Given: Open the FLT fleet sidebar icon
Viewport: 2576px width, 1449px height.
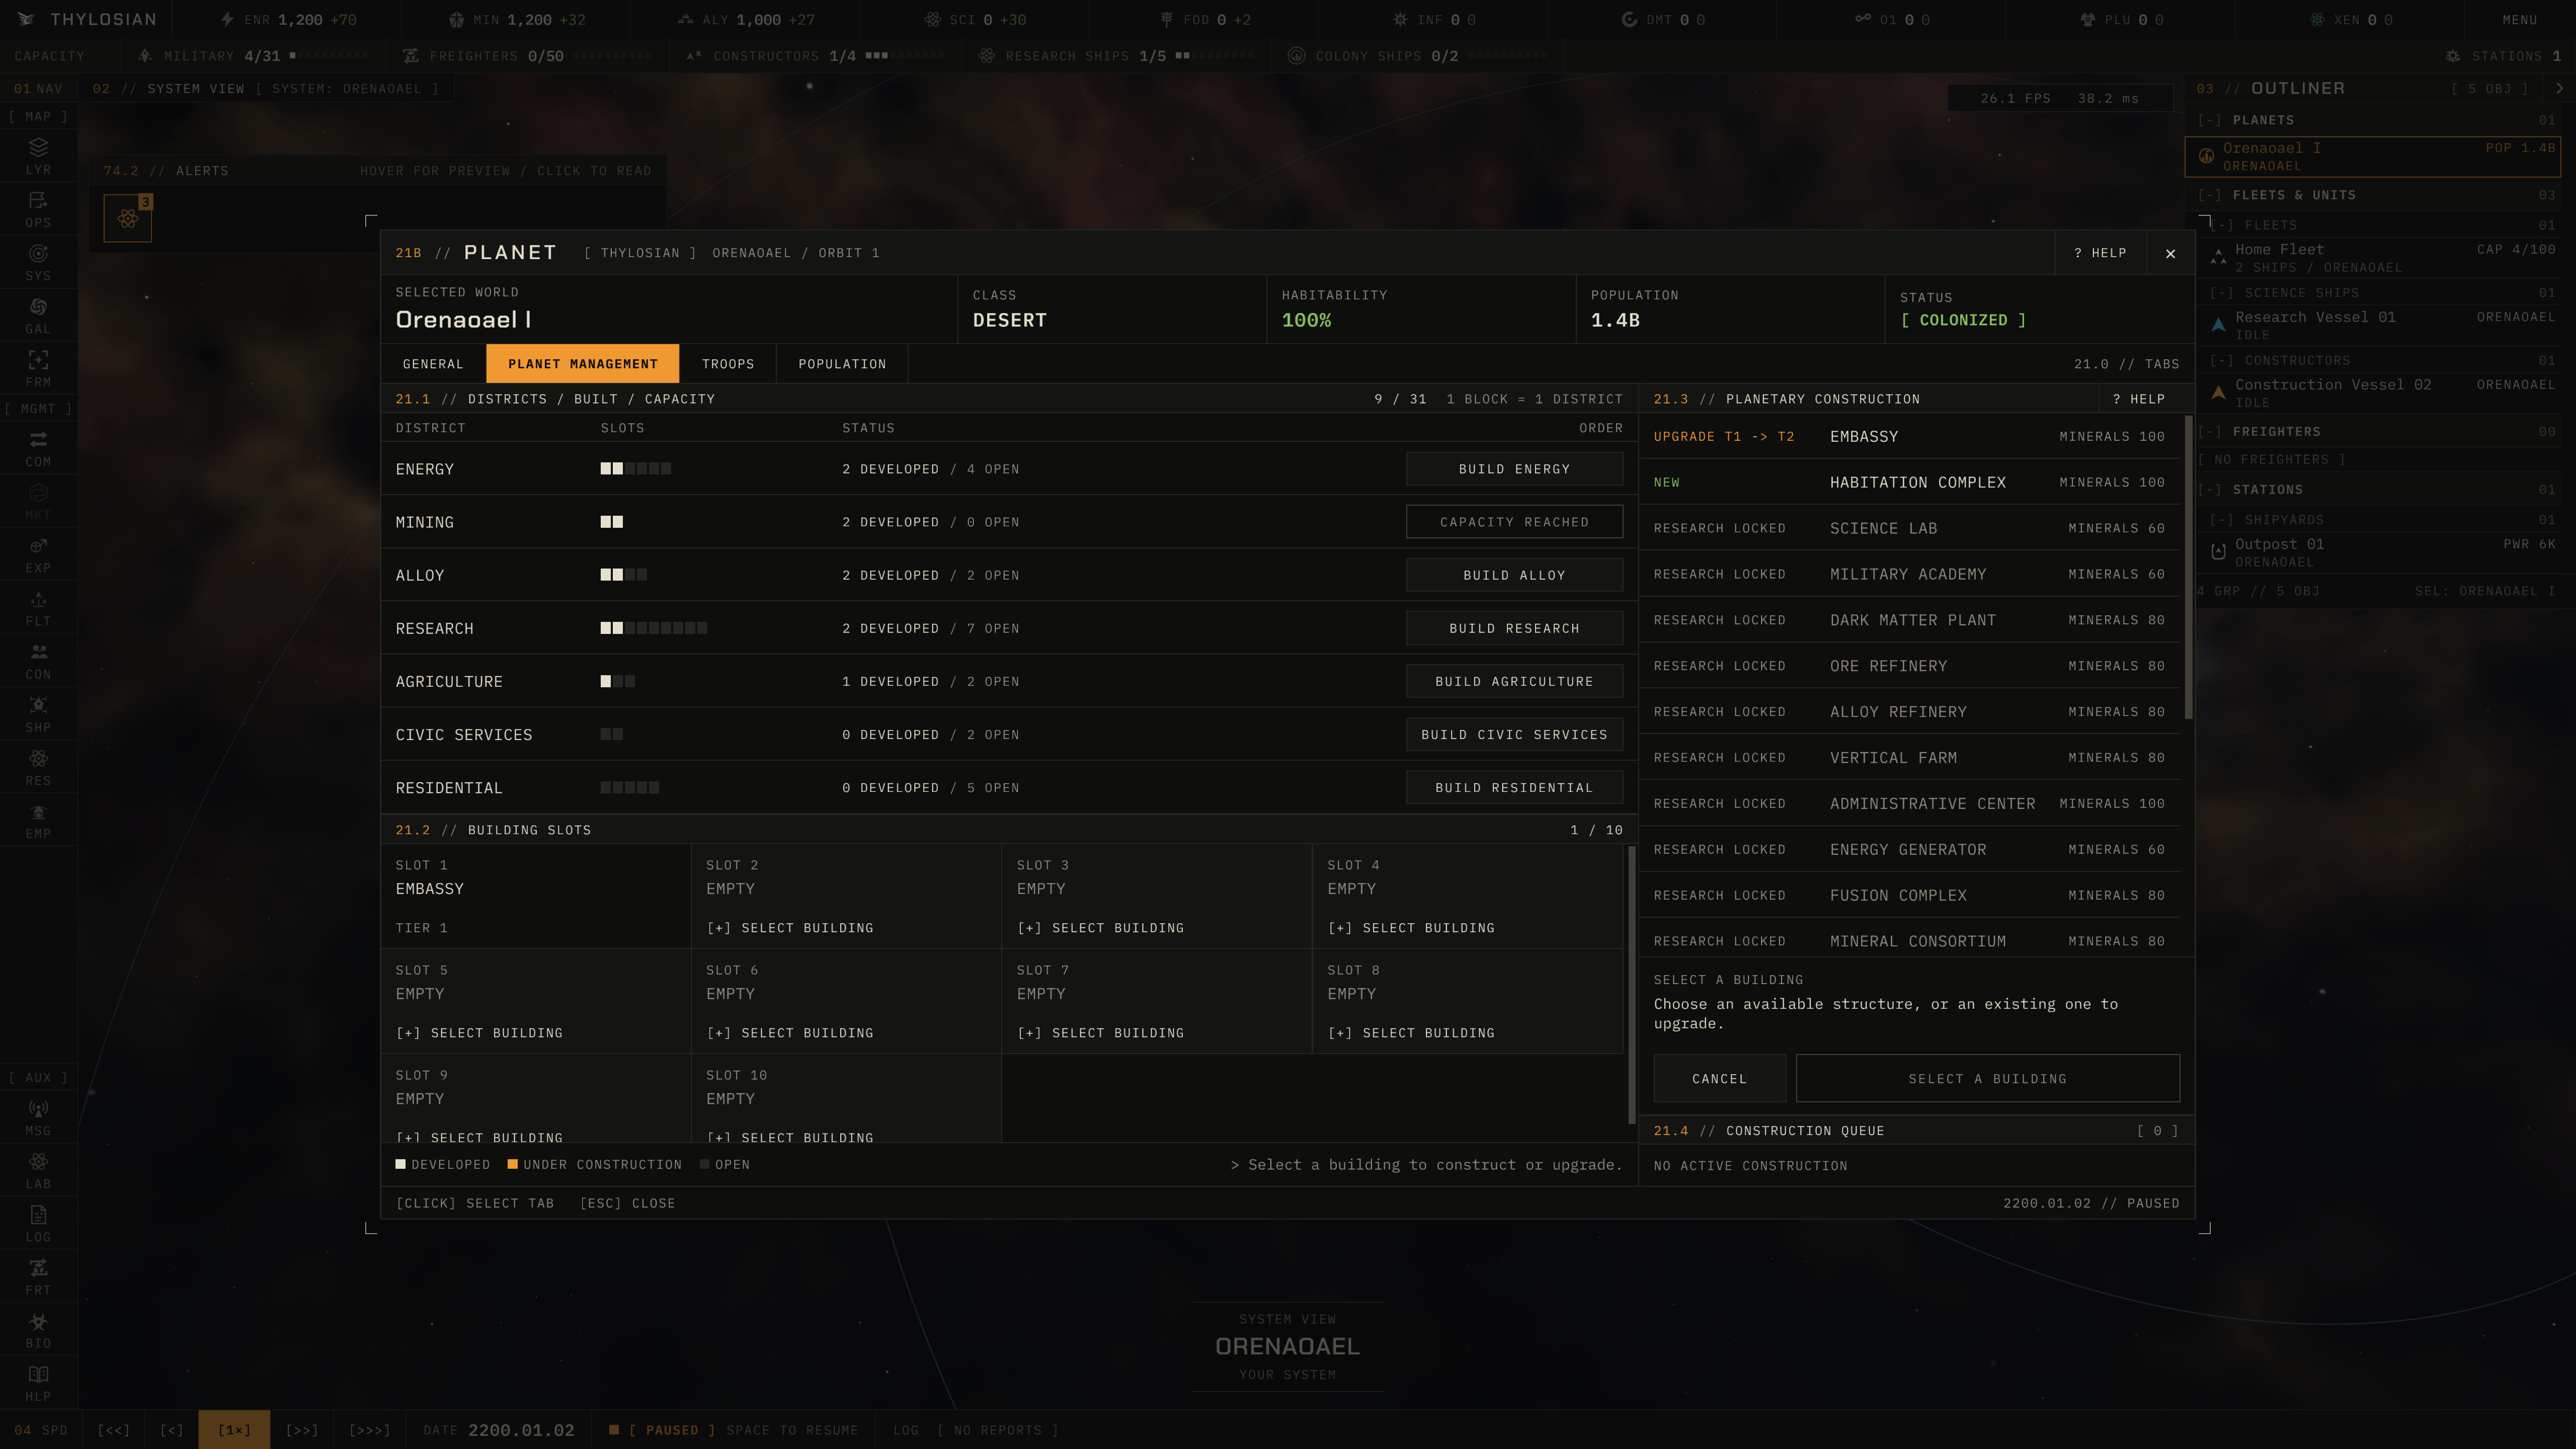Looking at the screenshot, I should click(x=38, y=607).
